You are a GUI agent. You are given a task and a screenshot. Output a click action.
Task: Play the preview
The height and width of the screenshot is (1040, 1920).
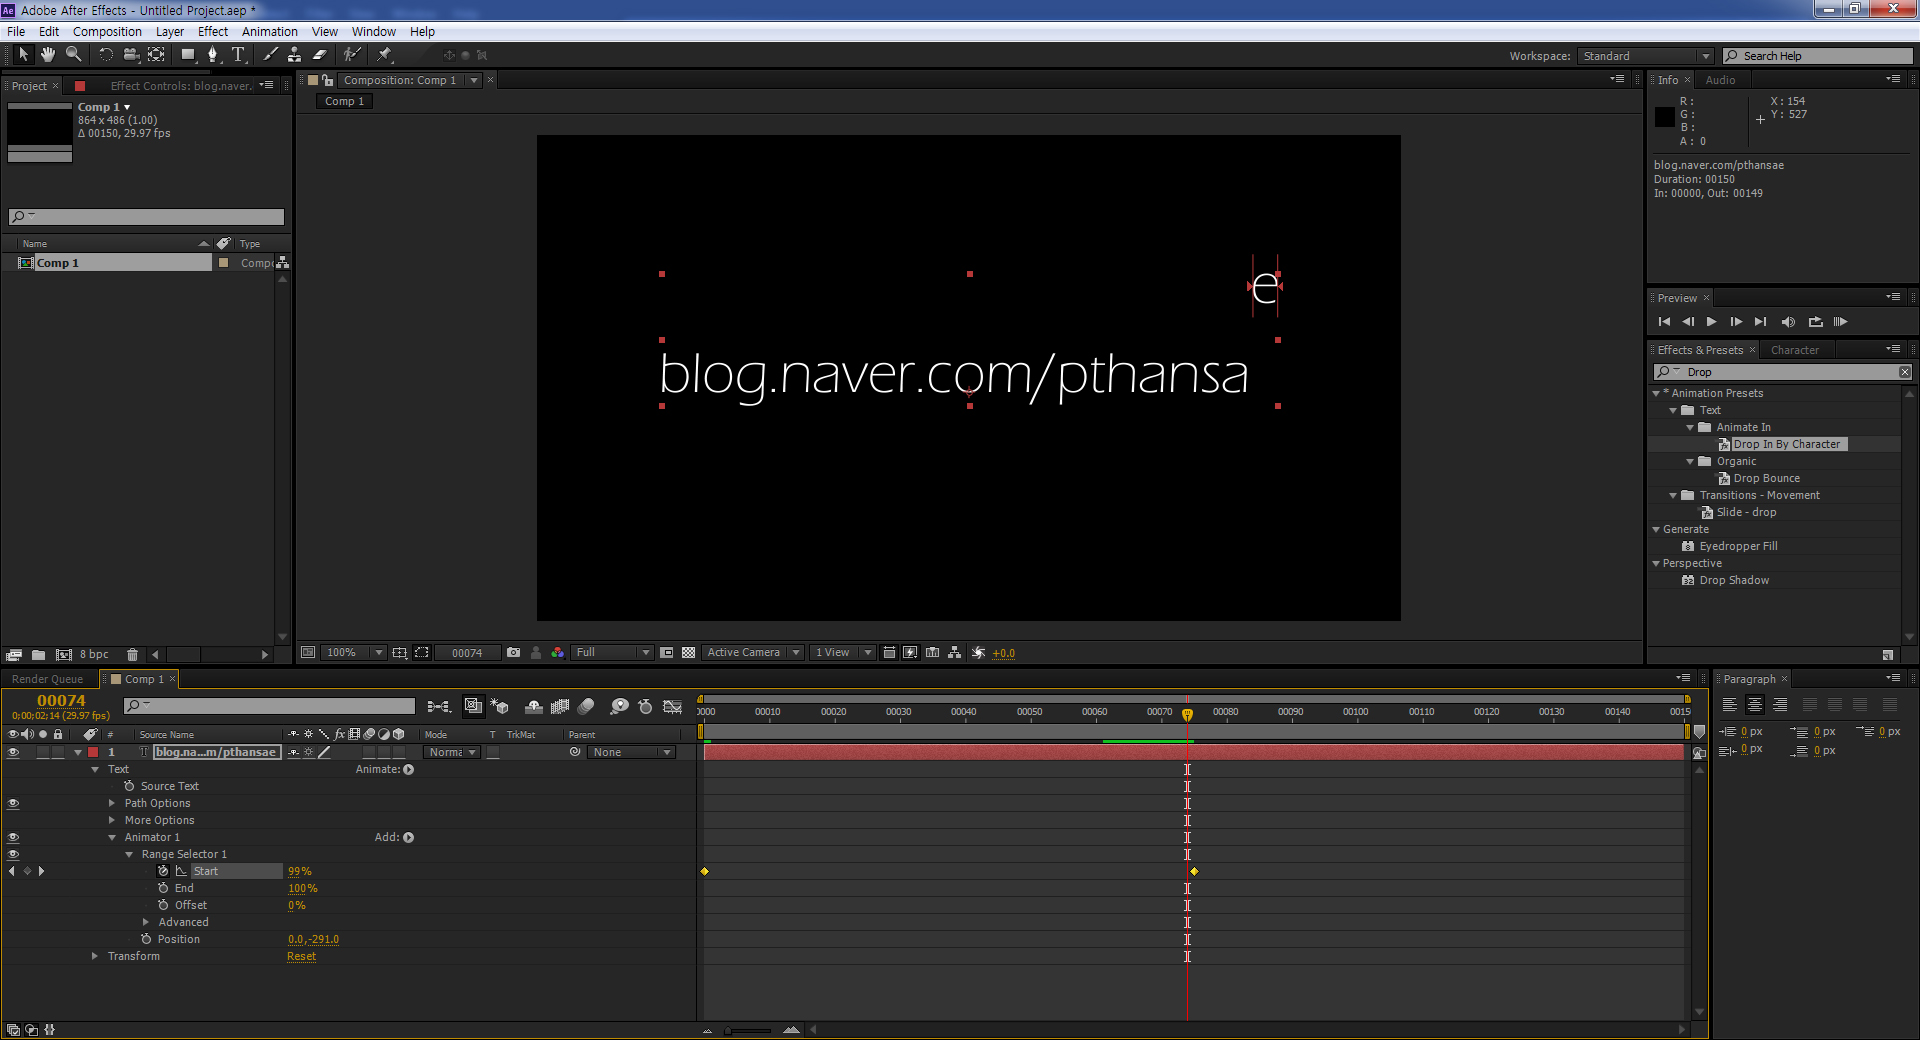click(x=1711, y=322)
